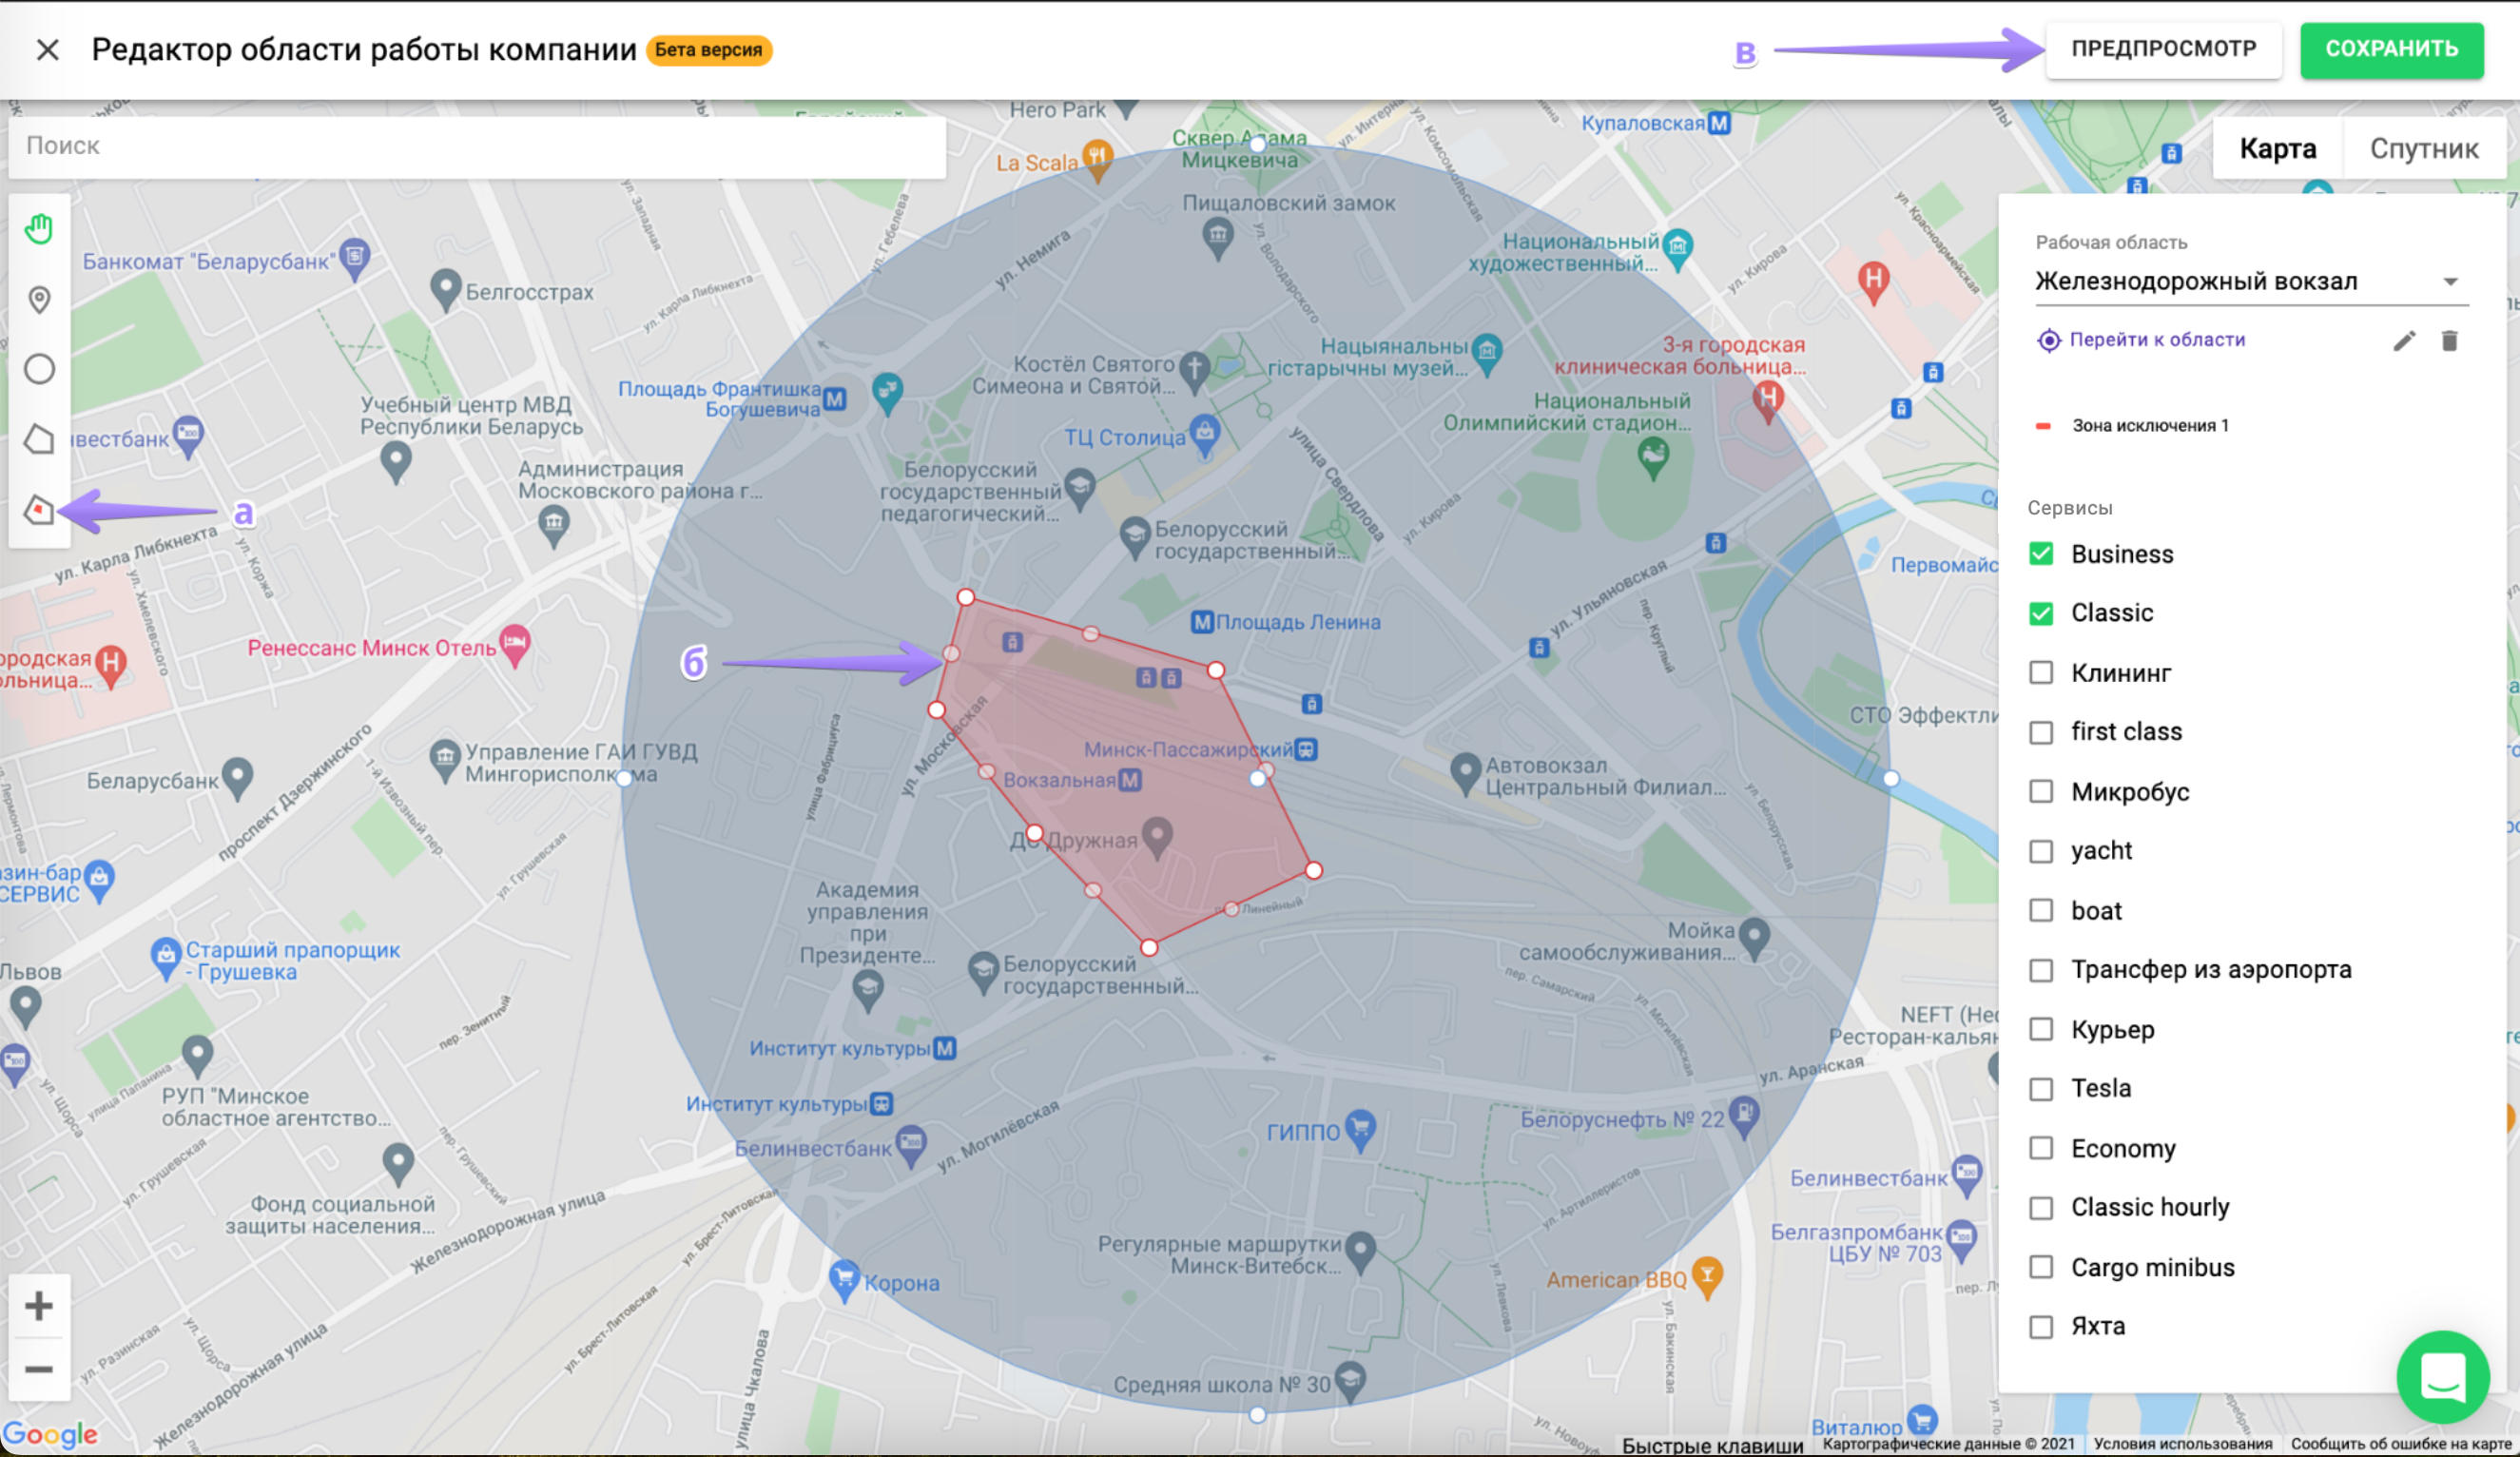Switch map to Спутник view

point(2423,149)
